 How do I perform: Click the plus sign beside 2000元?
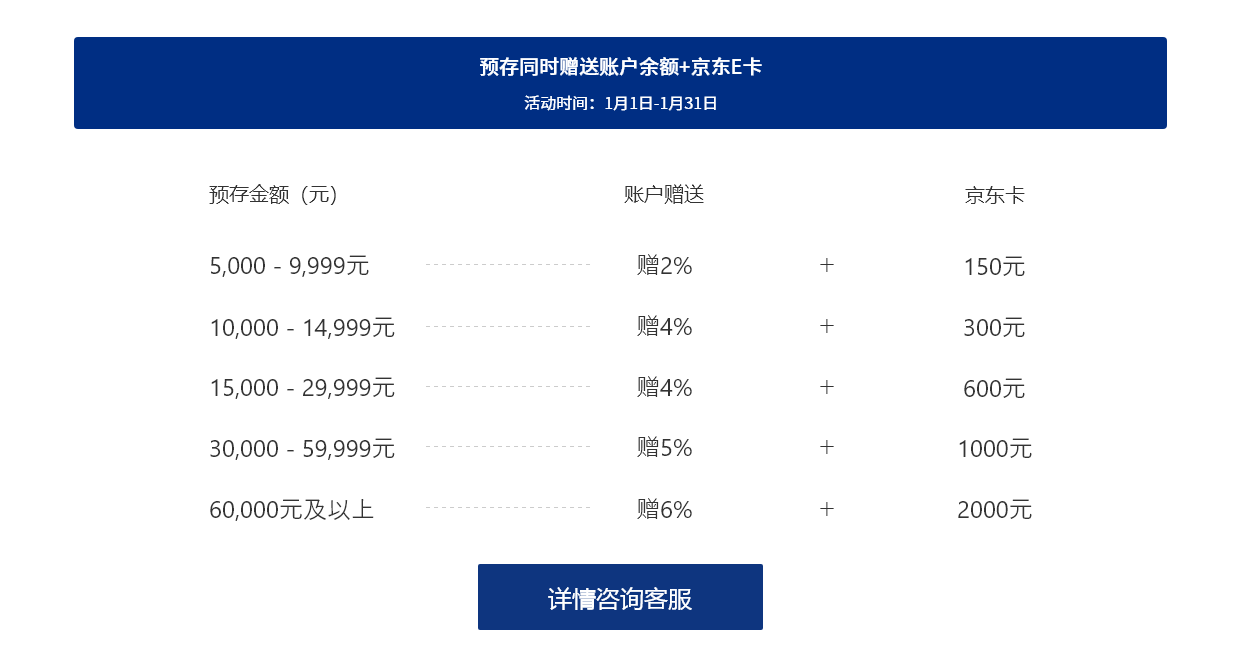827,509
